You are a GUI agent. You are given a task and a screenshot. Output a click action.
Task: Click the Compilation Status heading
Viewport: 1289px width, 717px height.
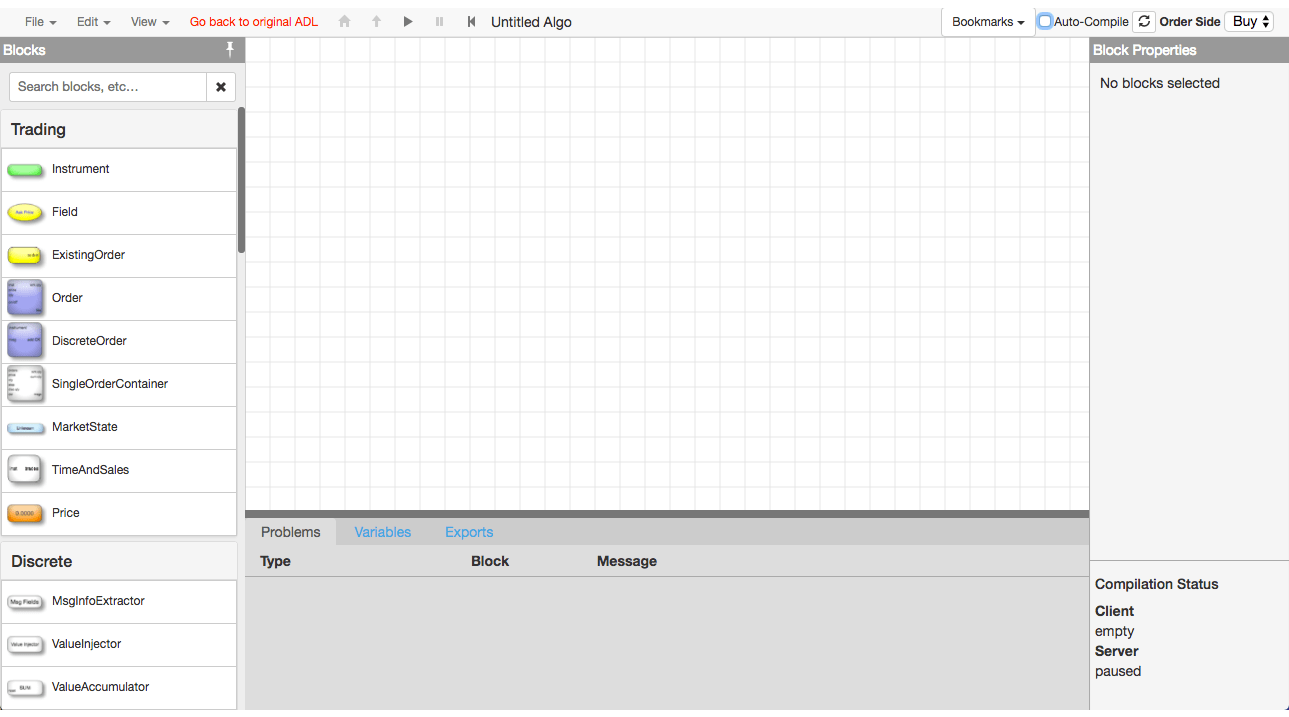1157,584
